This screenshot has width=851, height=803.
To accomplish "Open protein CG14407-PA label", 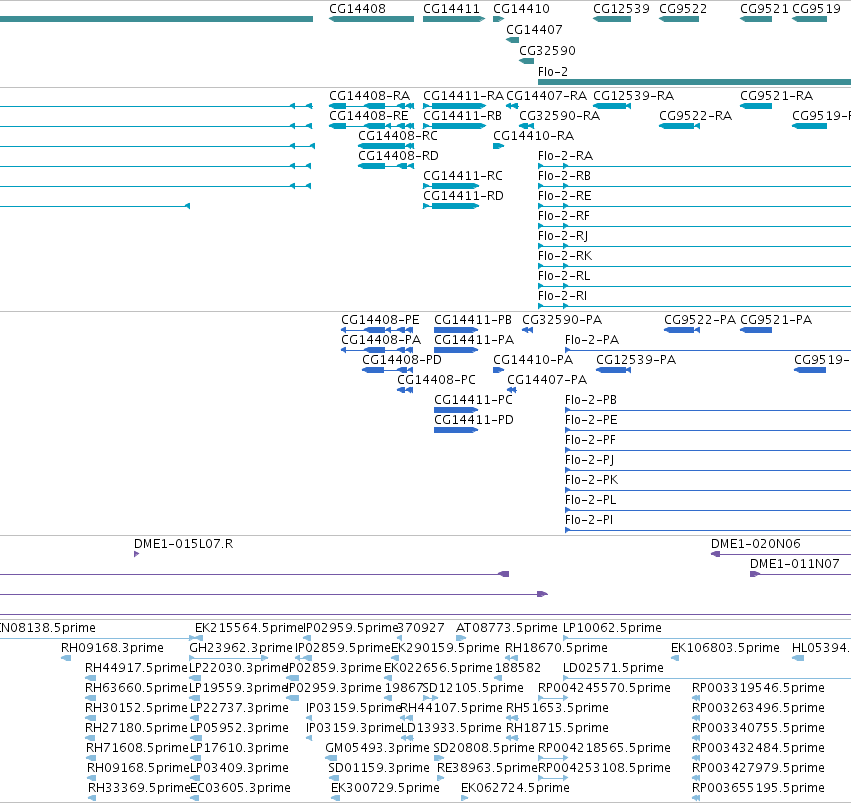I will 547,380.
